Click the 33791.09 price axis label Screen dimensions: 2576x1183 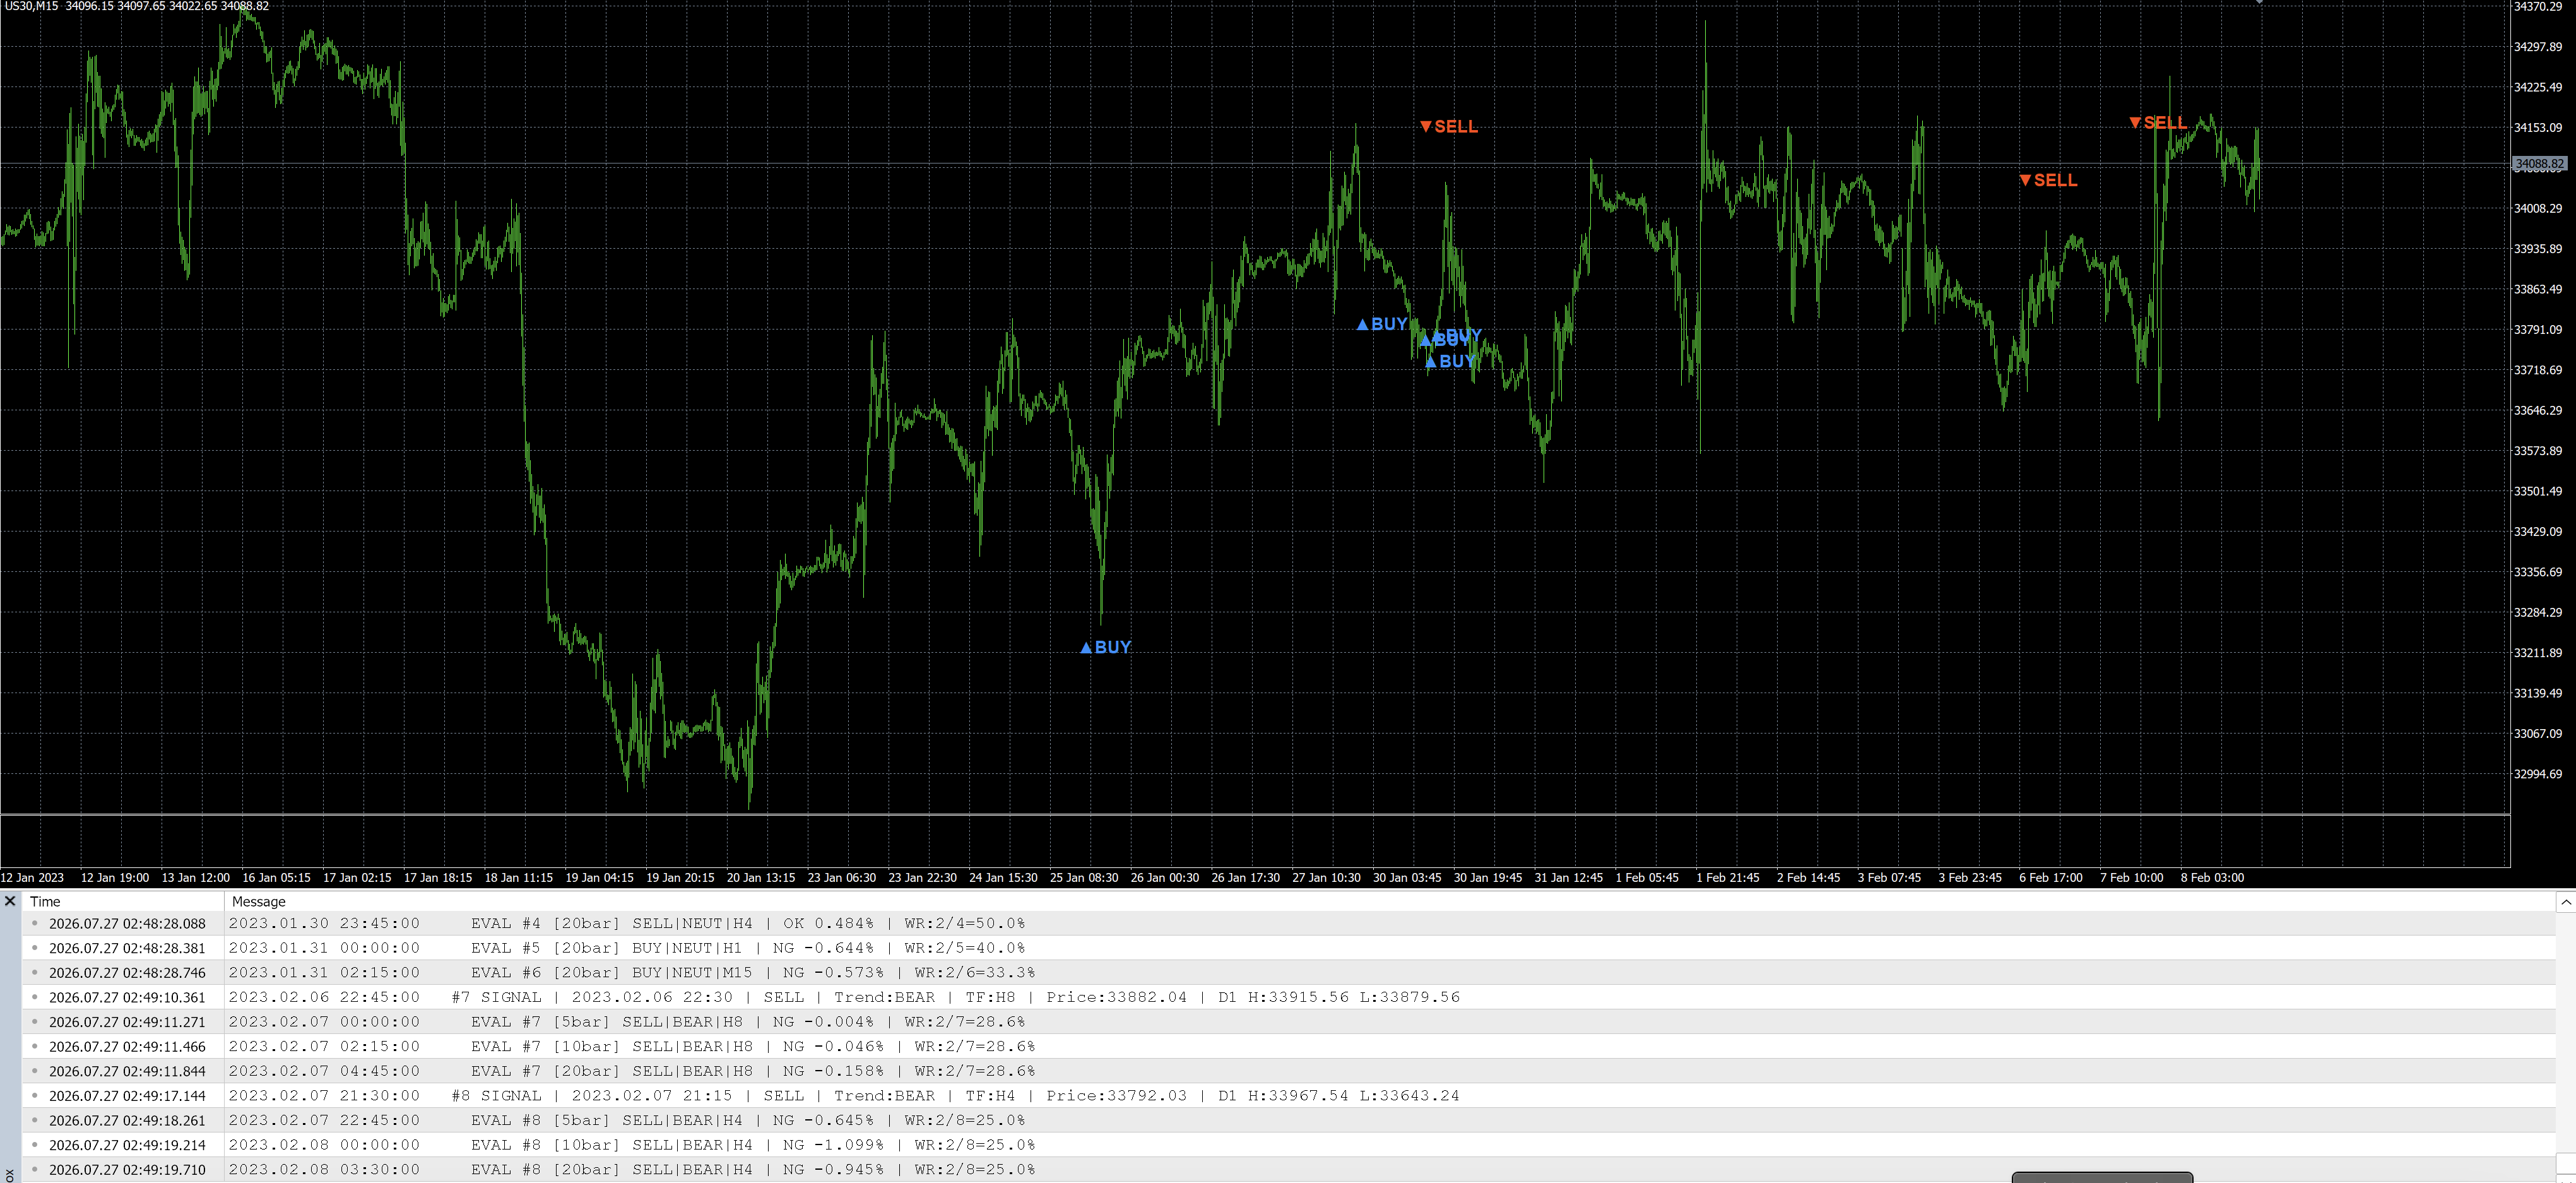point(2538,329)
